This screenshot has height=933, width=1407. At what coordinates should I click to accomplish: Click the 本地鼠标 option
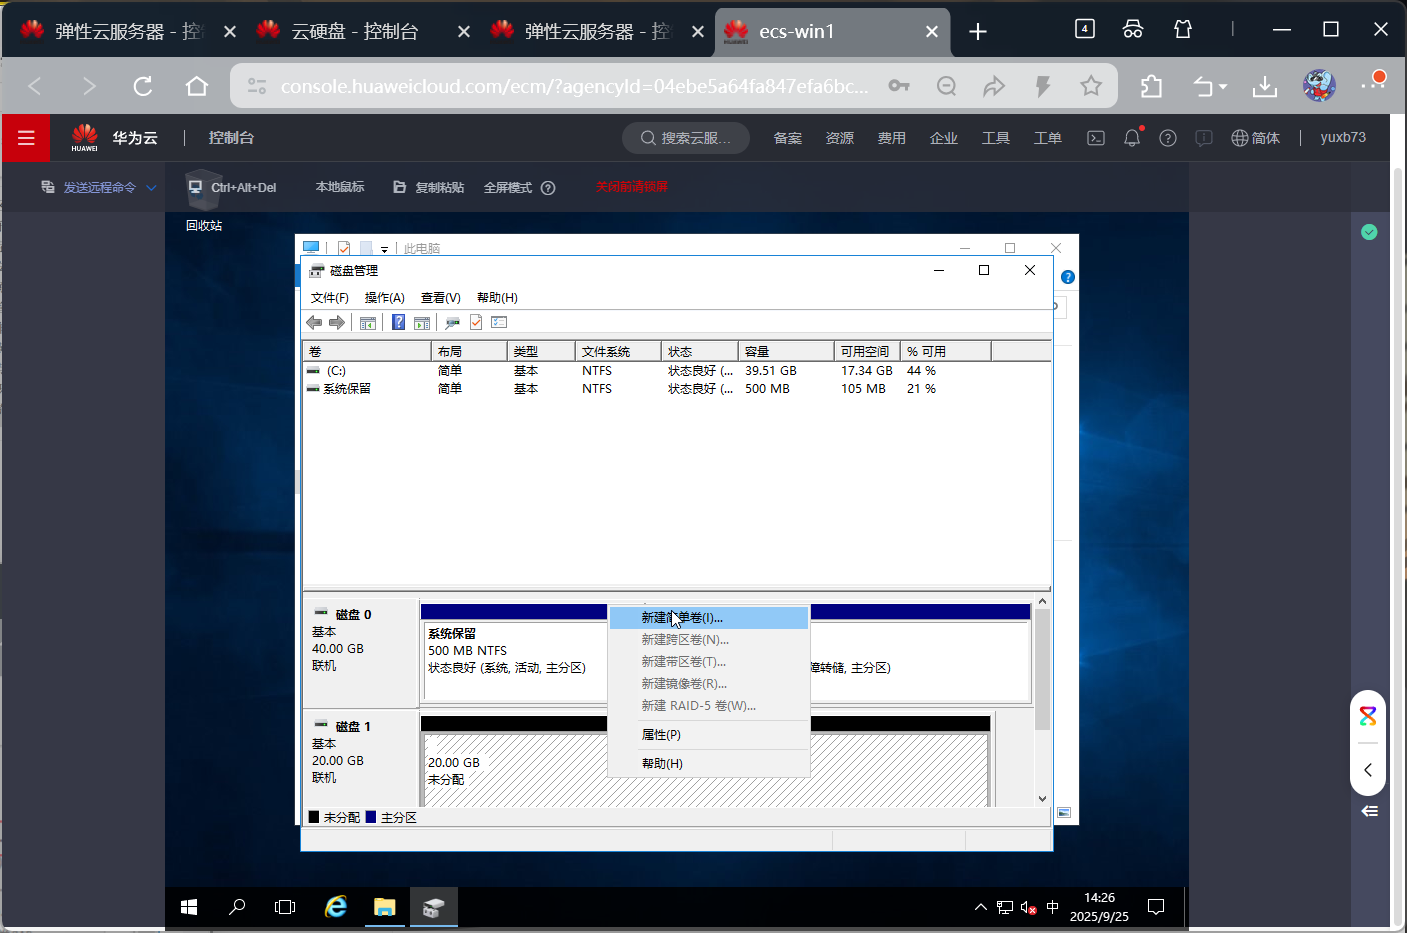click(340, 187)
